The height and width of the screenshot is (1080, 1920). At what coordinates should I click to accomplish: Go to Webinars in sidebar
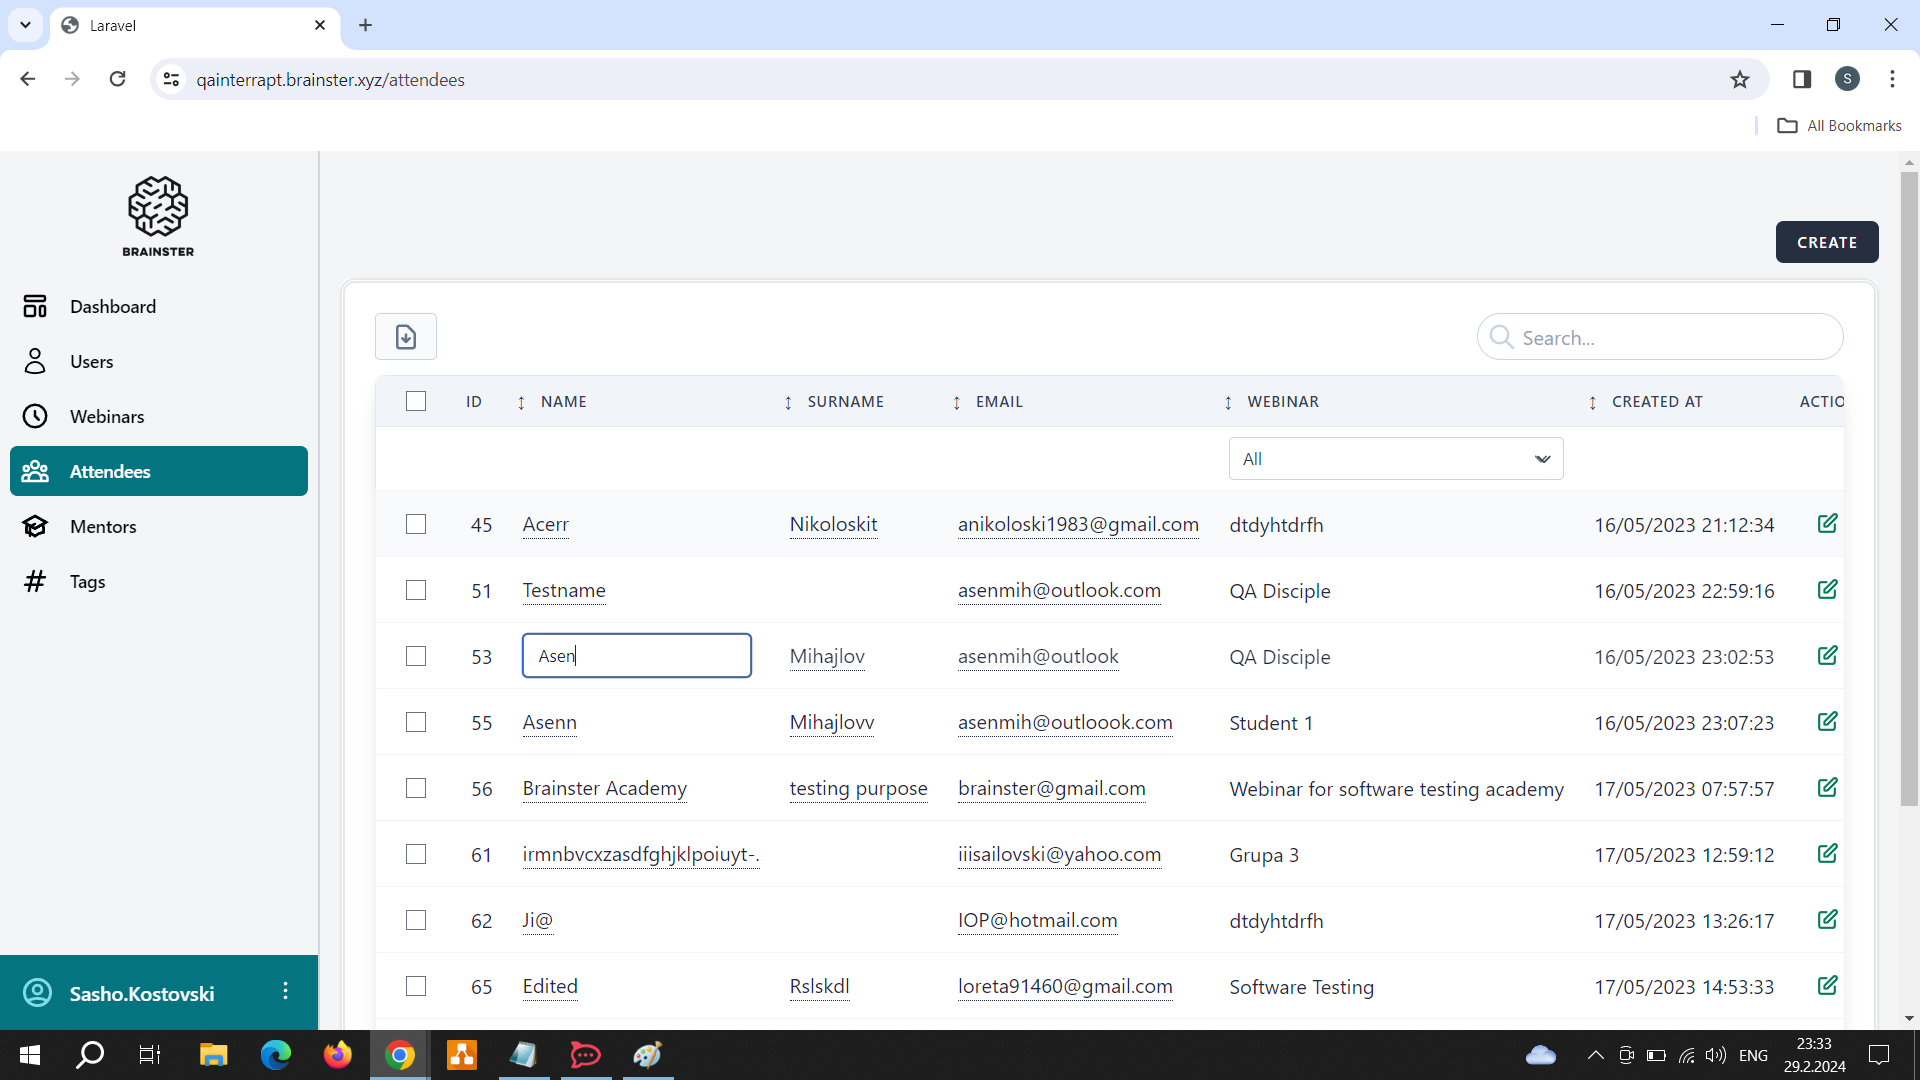tap(107, 417)
